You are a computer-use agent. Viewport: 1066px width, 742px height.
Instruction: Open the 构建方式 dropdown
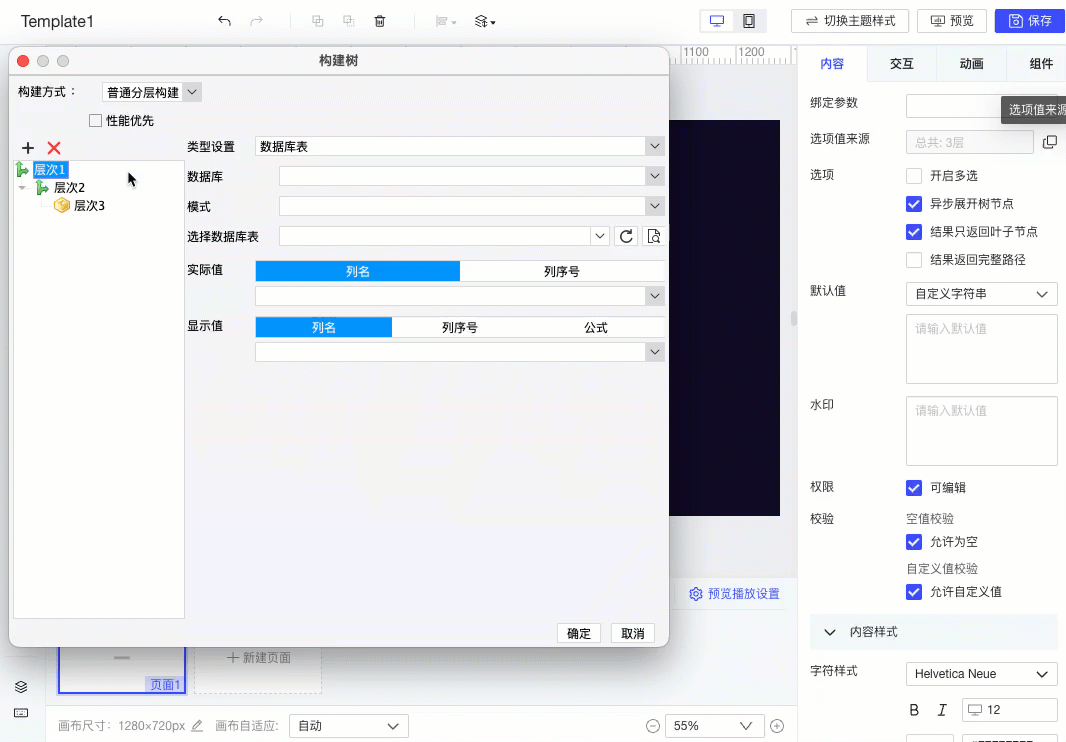[x=152, y=92]
